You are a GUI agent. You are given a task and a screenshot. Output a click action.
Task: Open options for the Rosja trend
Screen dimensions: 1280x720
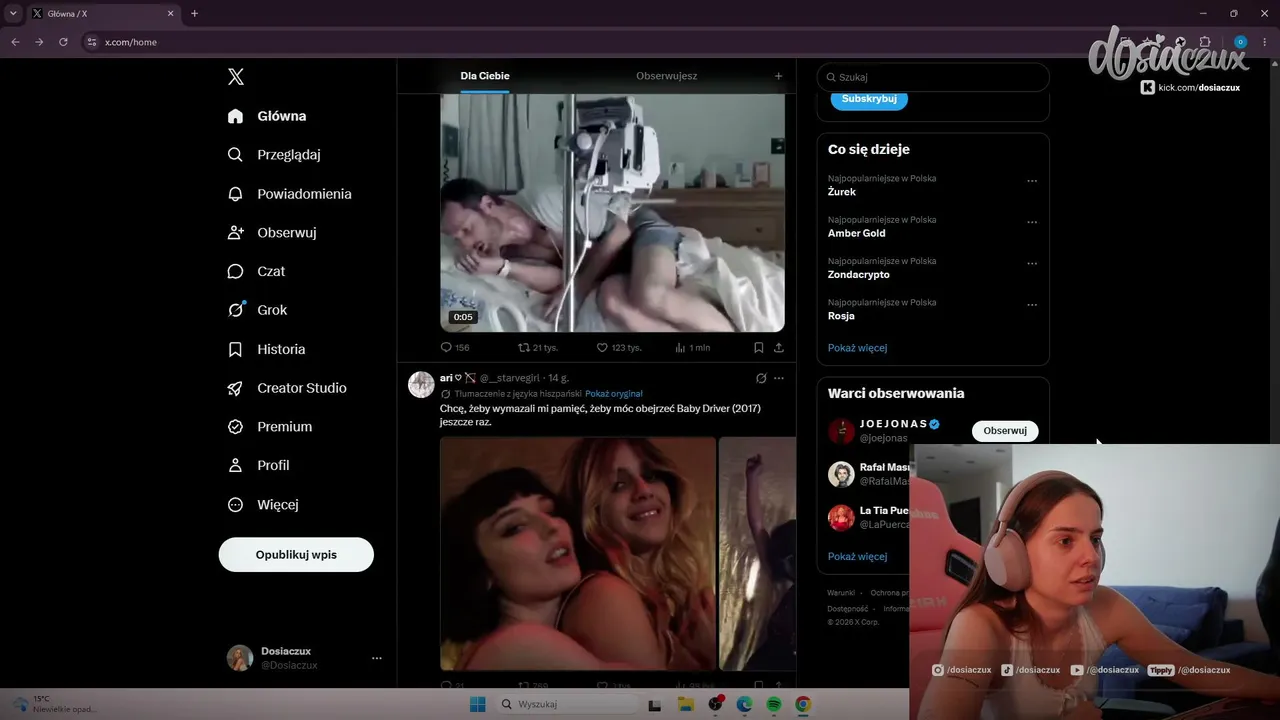click(1032, 305)
